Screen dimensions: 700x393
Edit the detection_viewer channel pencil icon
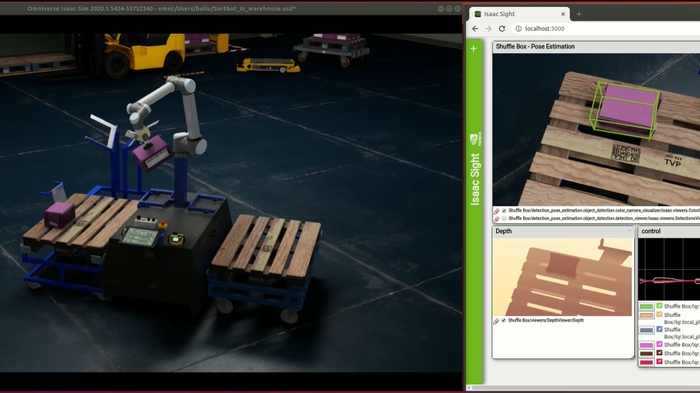pos(496,219)
